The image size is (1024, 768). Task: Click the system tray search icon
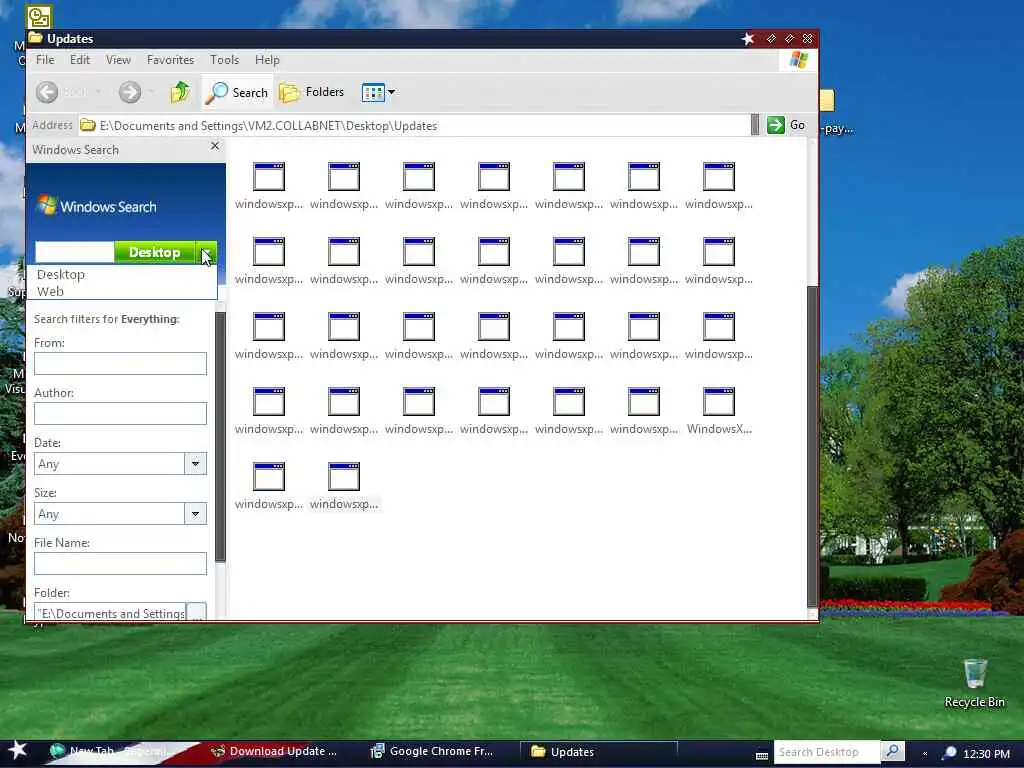tap(950, 753)
